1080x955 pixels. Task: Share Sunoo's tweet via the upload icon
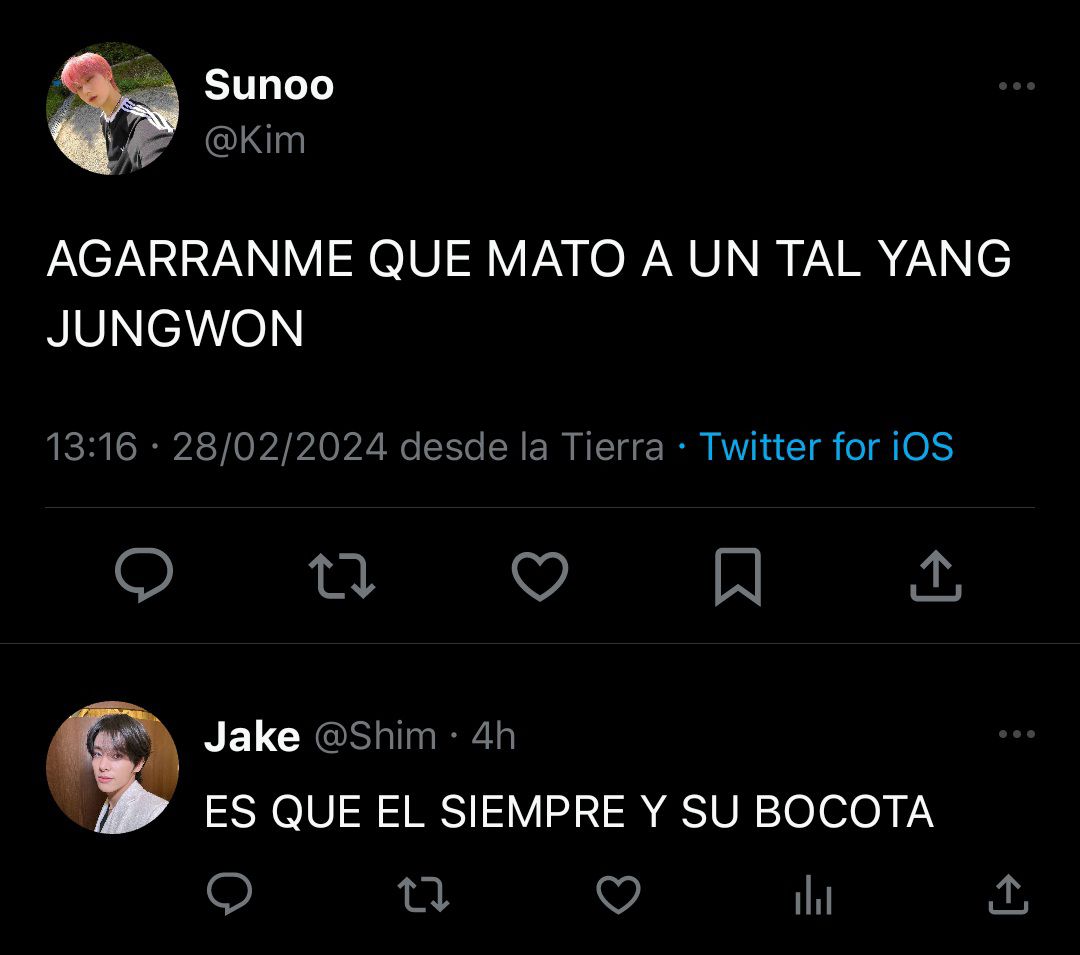(x=935, y=576)
